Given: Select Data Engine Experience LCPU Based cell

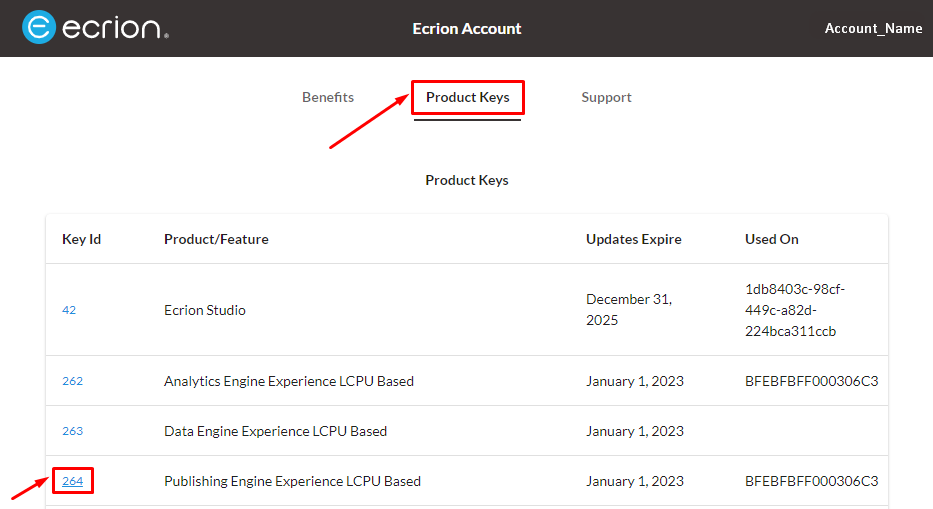Looking at the screenshot, I should [275, 431].
